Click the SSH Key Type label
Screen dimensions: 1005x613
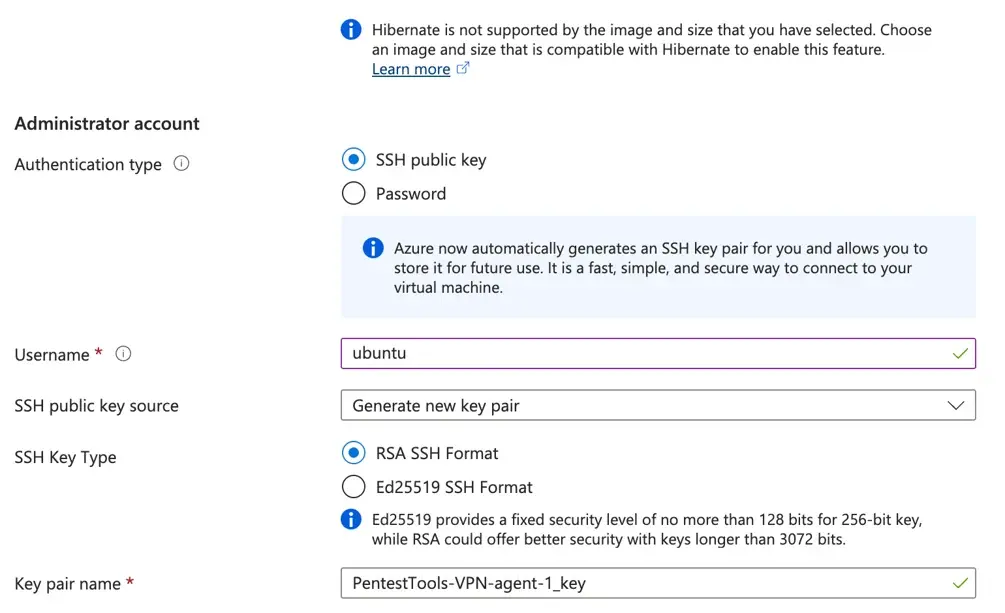pos(65,457)
